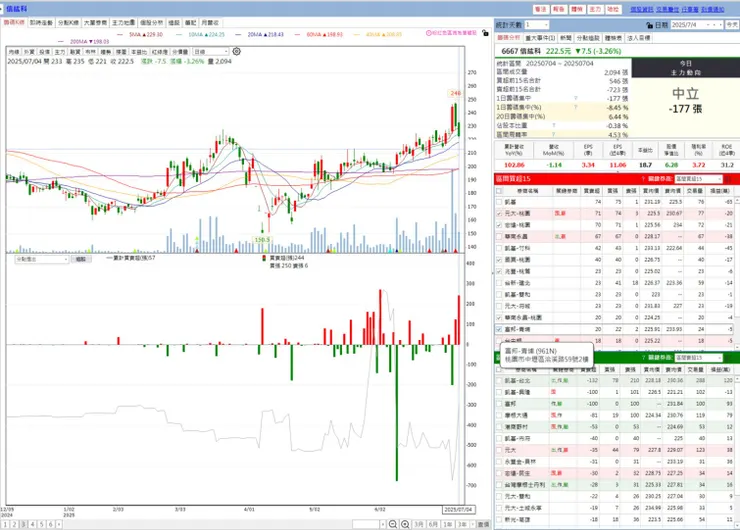The height and width of the screenshot is (530, 740).
Task: Open the 日期 date picker dropdown
Action: tap(696, 25)
